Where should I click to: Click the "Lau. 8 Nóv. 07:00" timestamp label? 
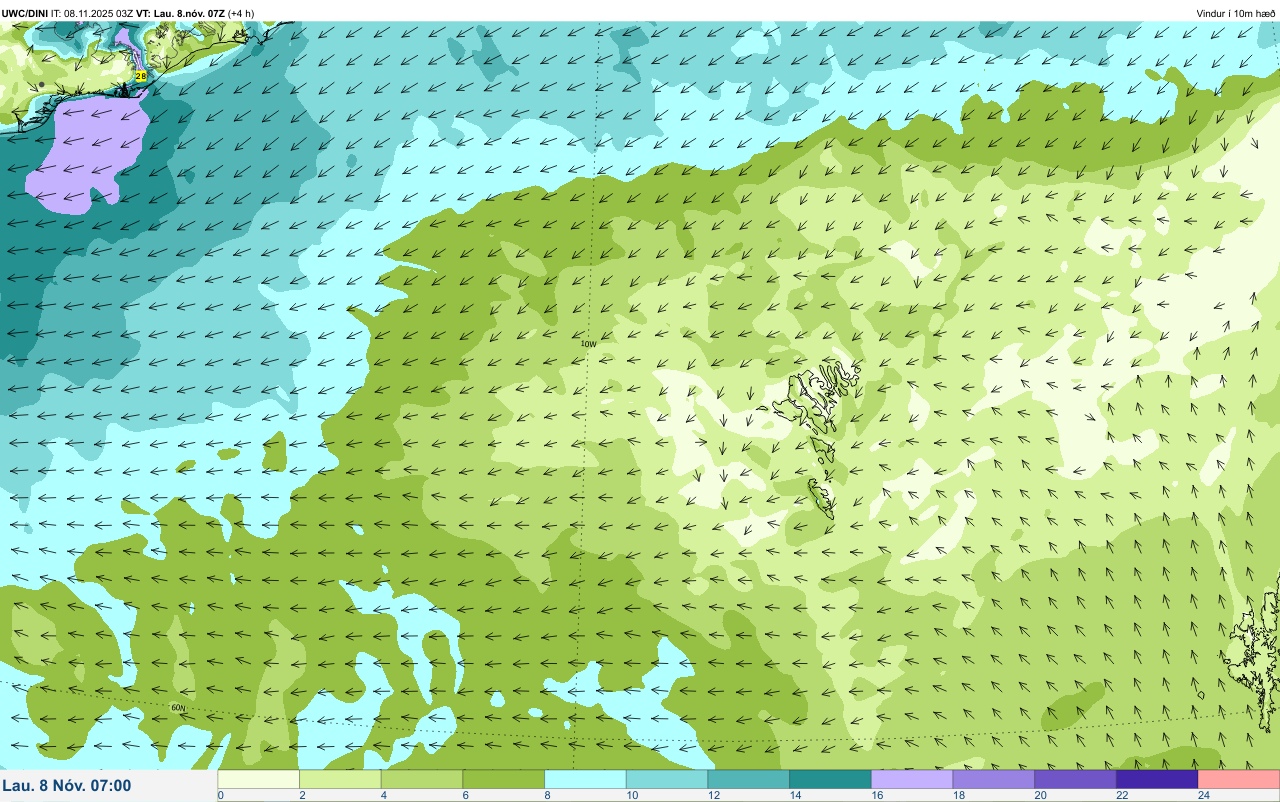[67, 786]
